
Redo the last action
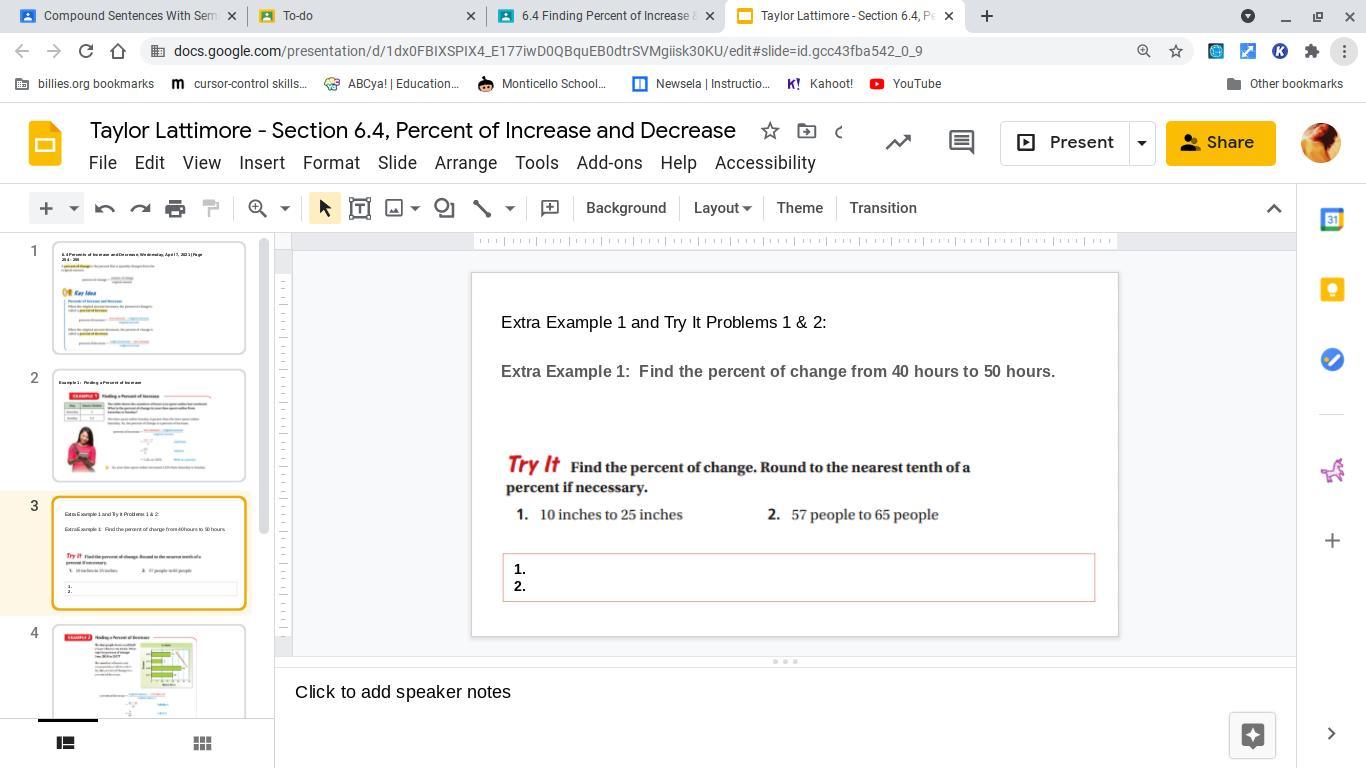coord(140,208)
